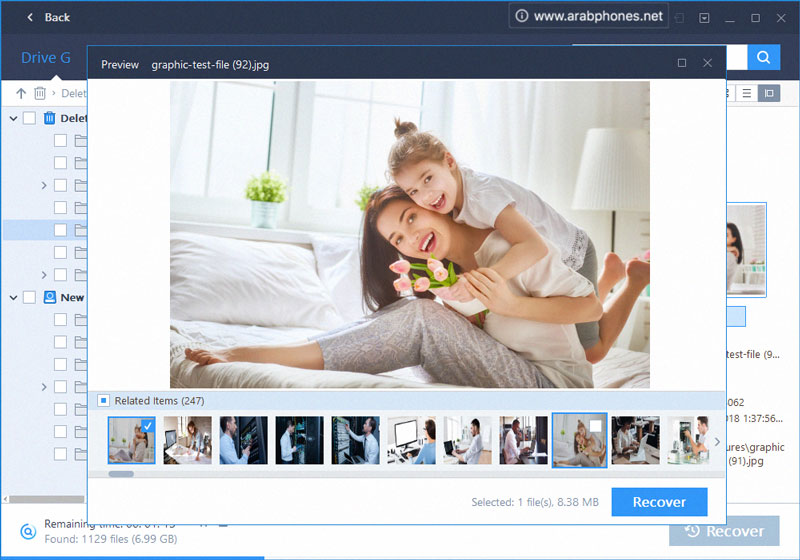Select the thumbnail of man pointing at server rack
This screenshot has width=800, height=560.
(356, 440)
